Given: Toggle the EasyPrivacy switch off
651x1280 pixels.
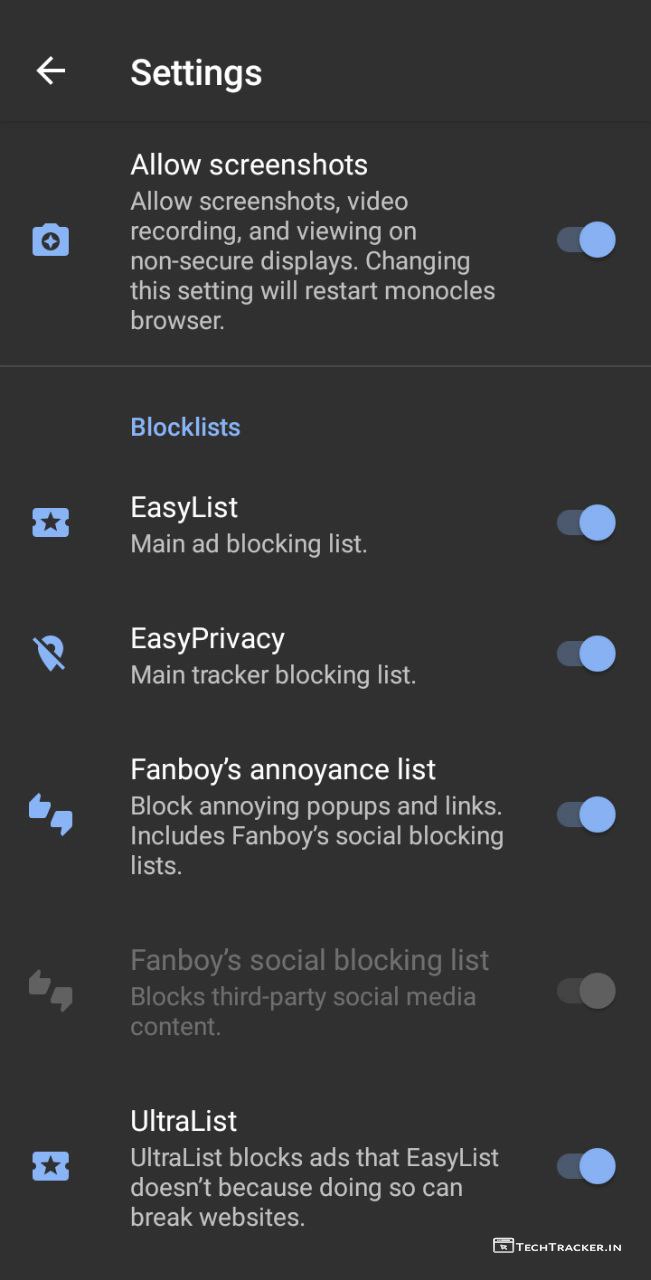Looking at the screenshot, I should (586, 654).
